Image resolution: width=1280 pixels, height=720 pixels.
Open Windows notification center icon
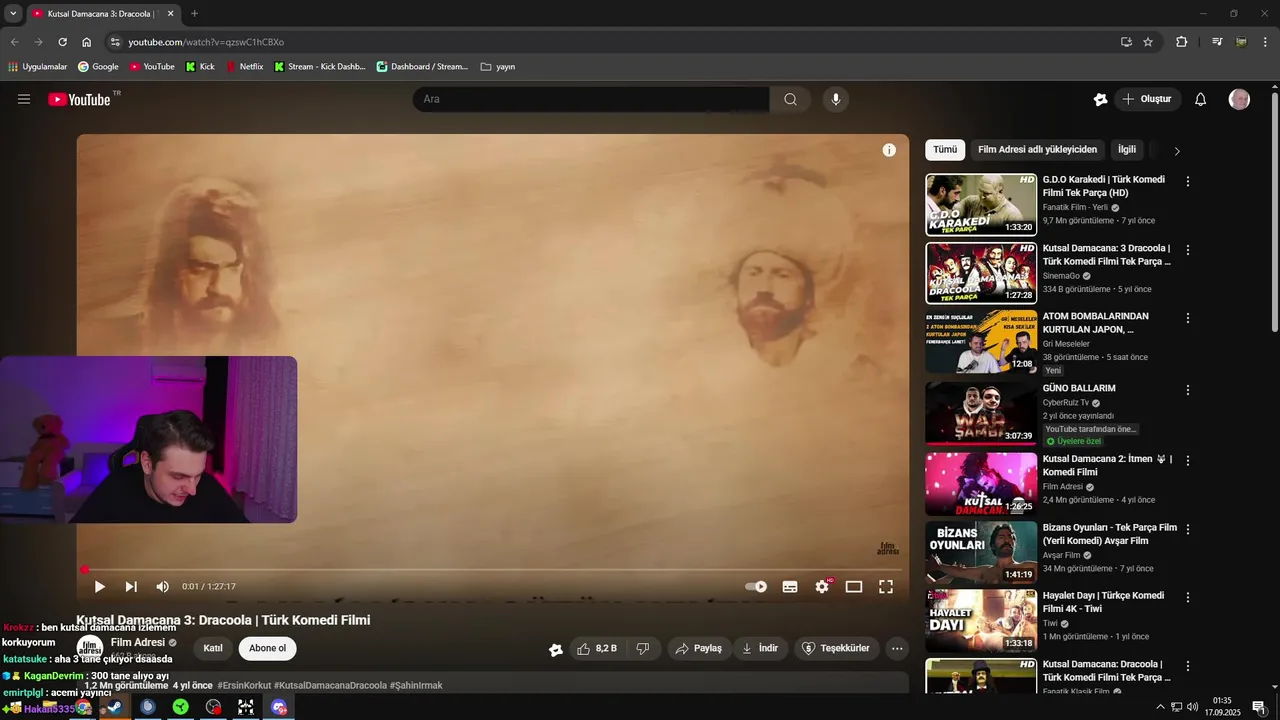coord(1260,707)
